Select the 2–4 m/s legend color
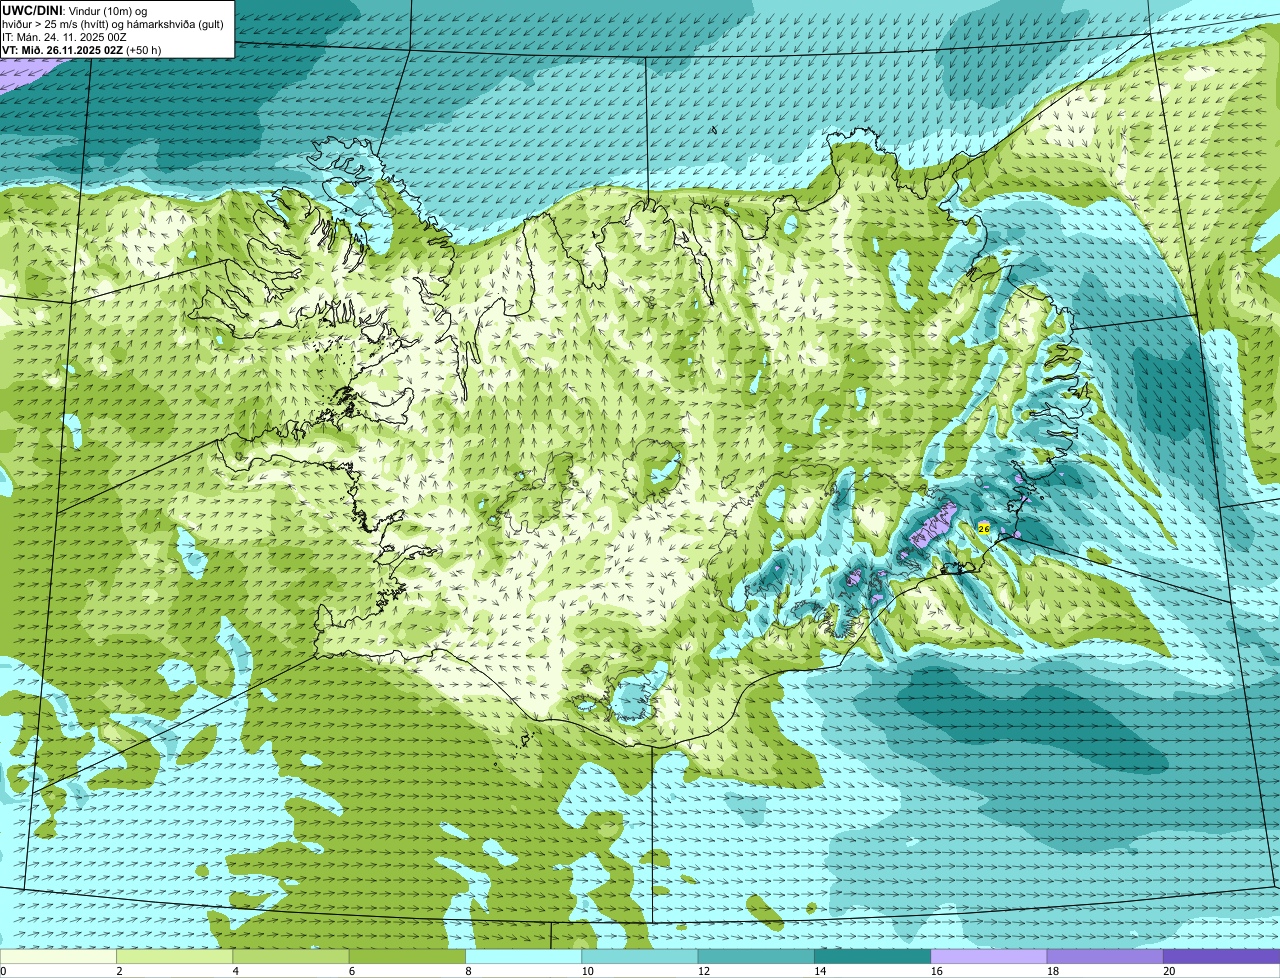 pos(175,956)
